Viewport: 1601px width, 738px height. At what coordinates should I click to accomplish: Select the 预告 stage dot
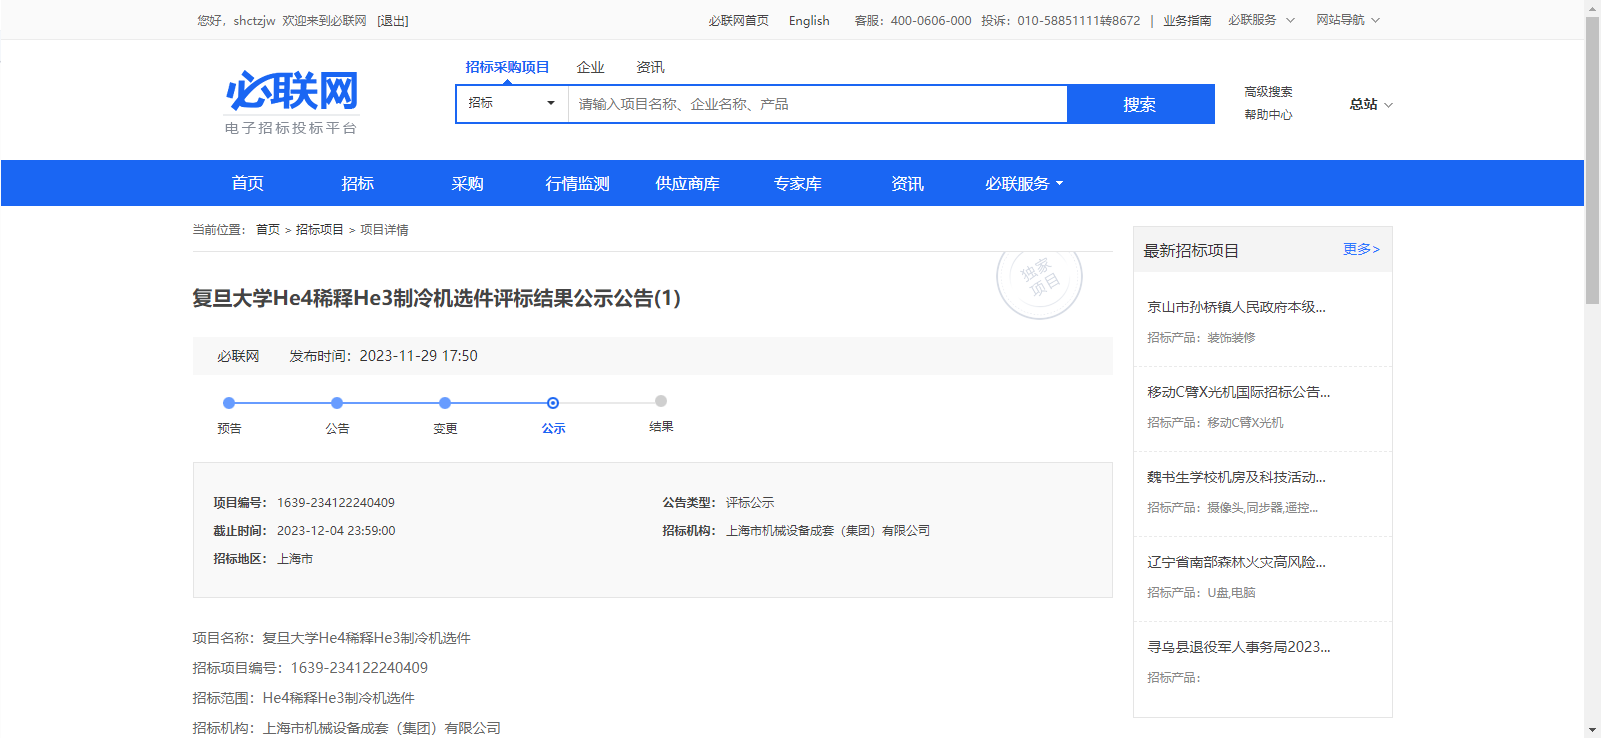229,403
